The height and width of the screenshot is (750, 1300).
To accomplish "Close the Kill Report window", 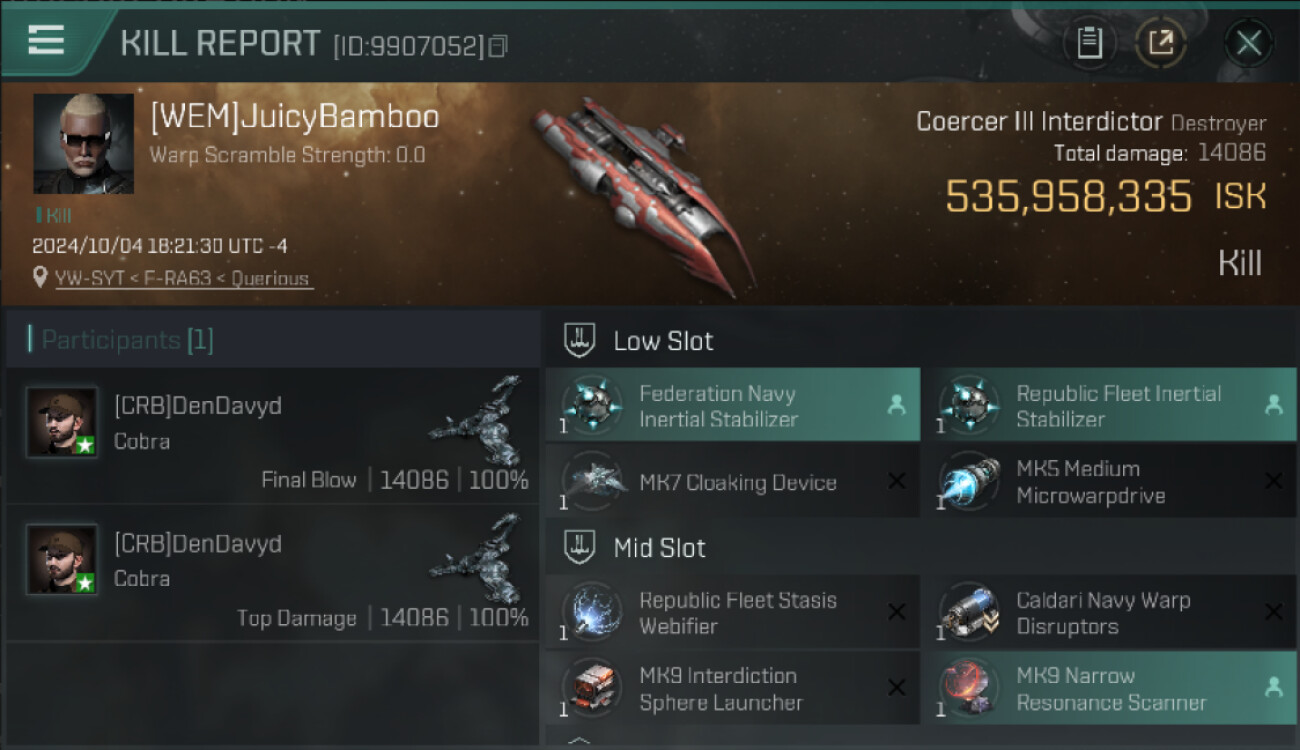I will pos(1248,43).
